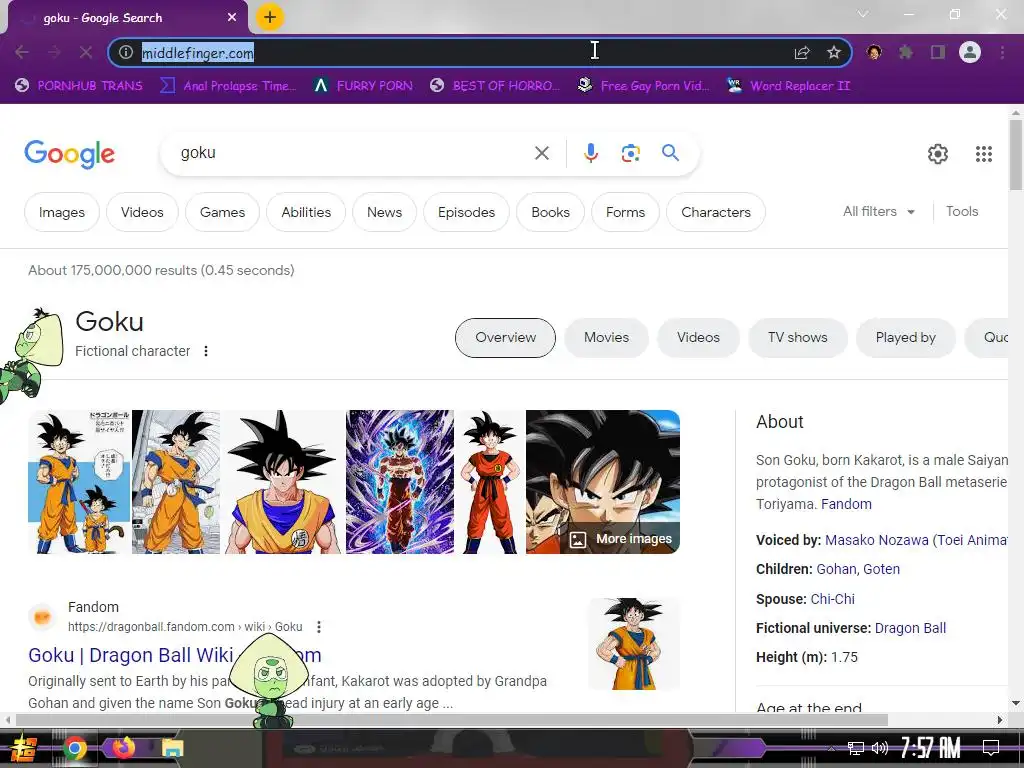Open the browser side panel

pyautogui.click(x=938, y=52)
